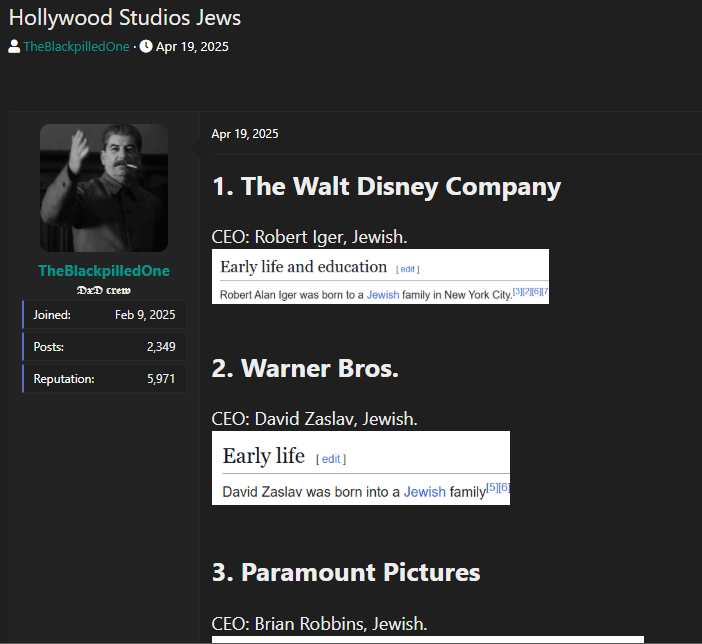
Task: Click the clock icon next to the thread date
Action: pyautogui.click(x=146, y=46)
